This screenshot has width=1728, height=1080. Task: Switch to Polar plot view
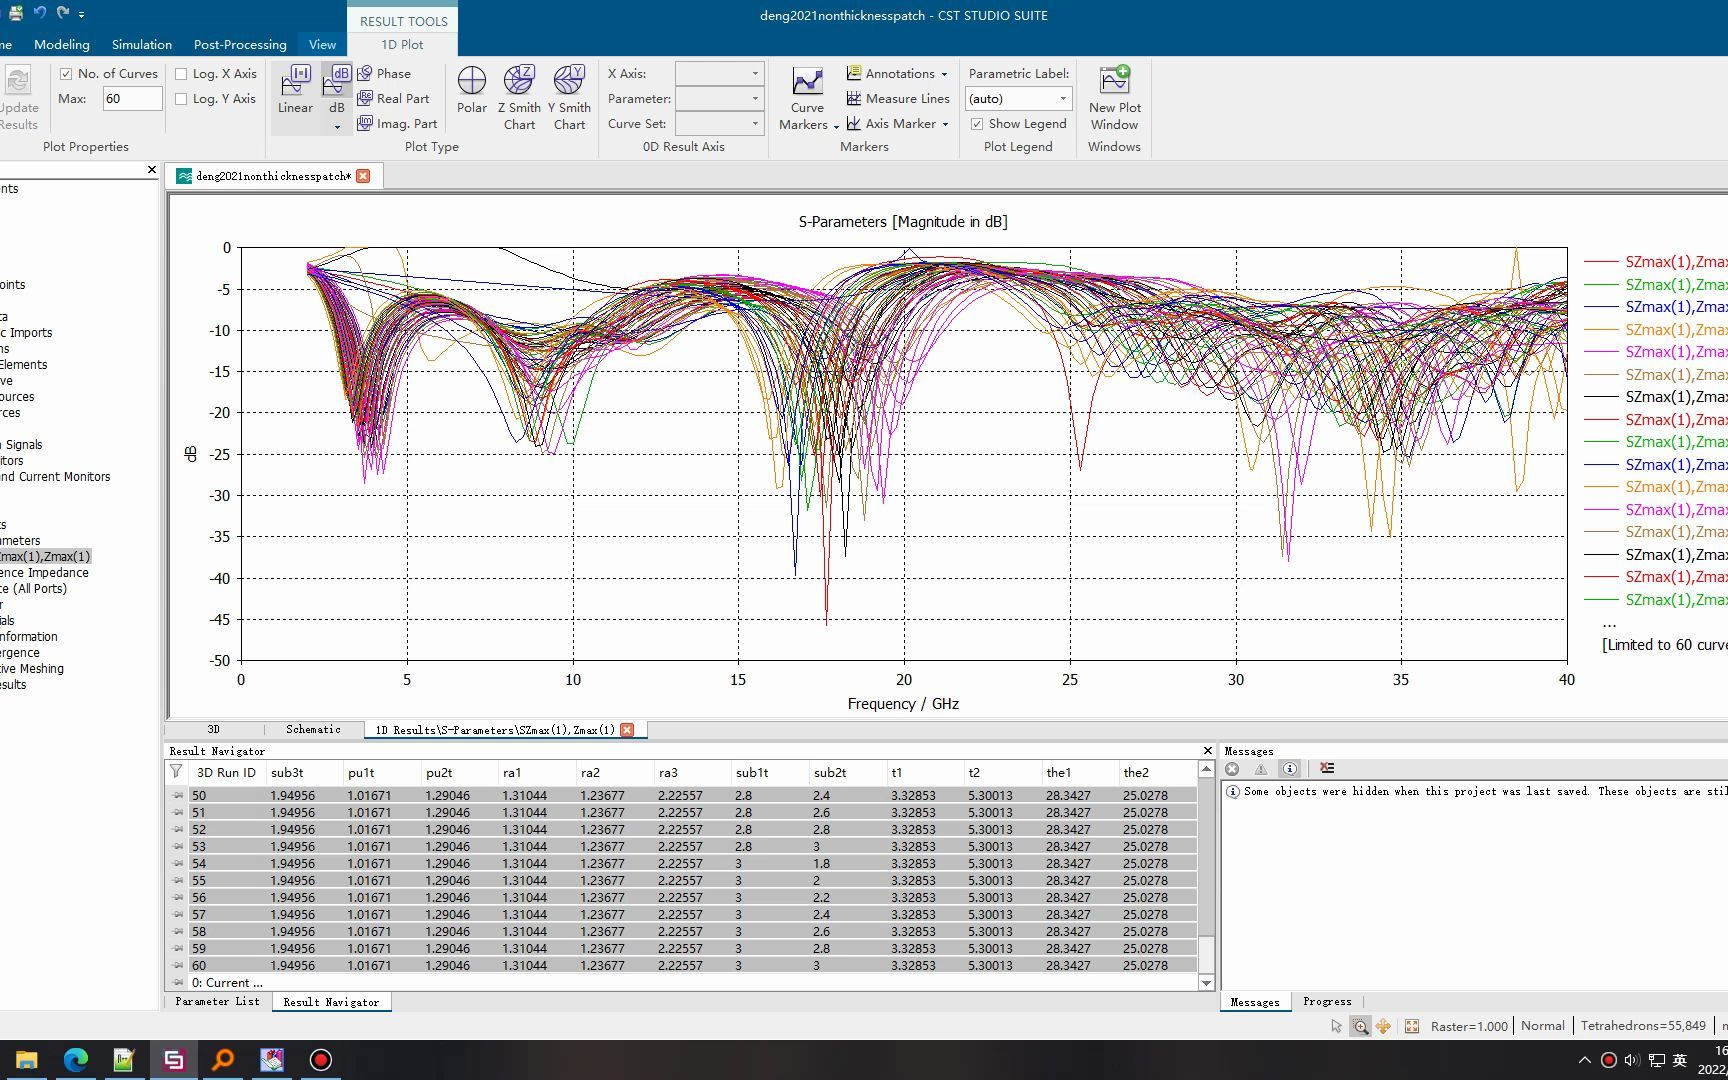[471, 90]
